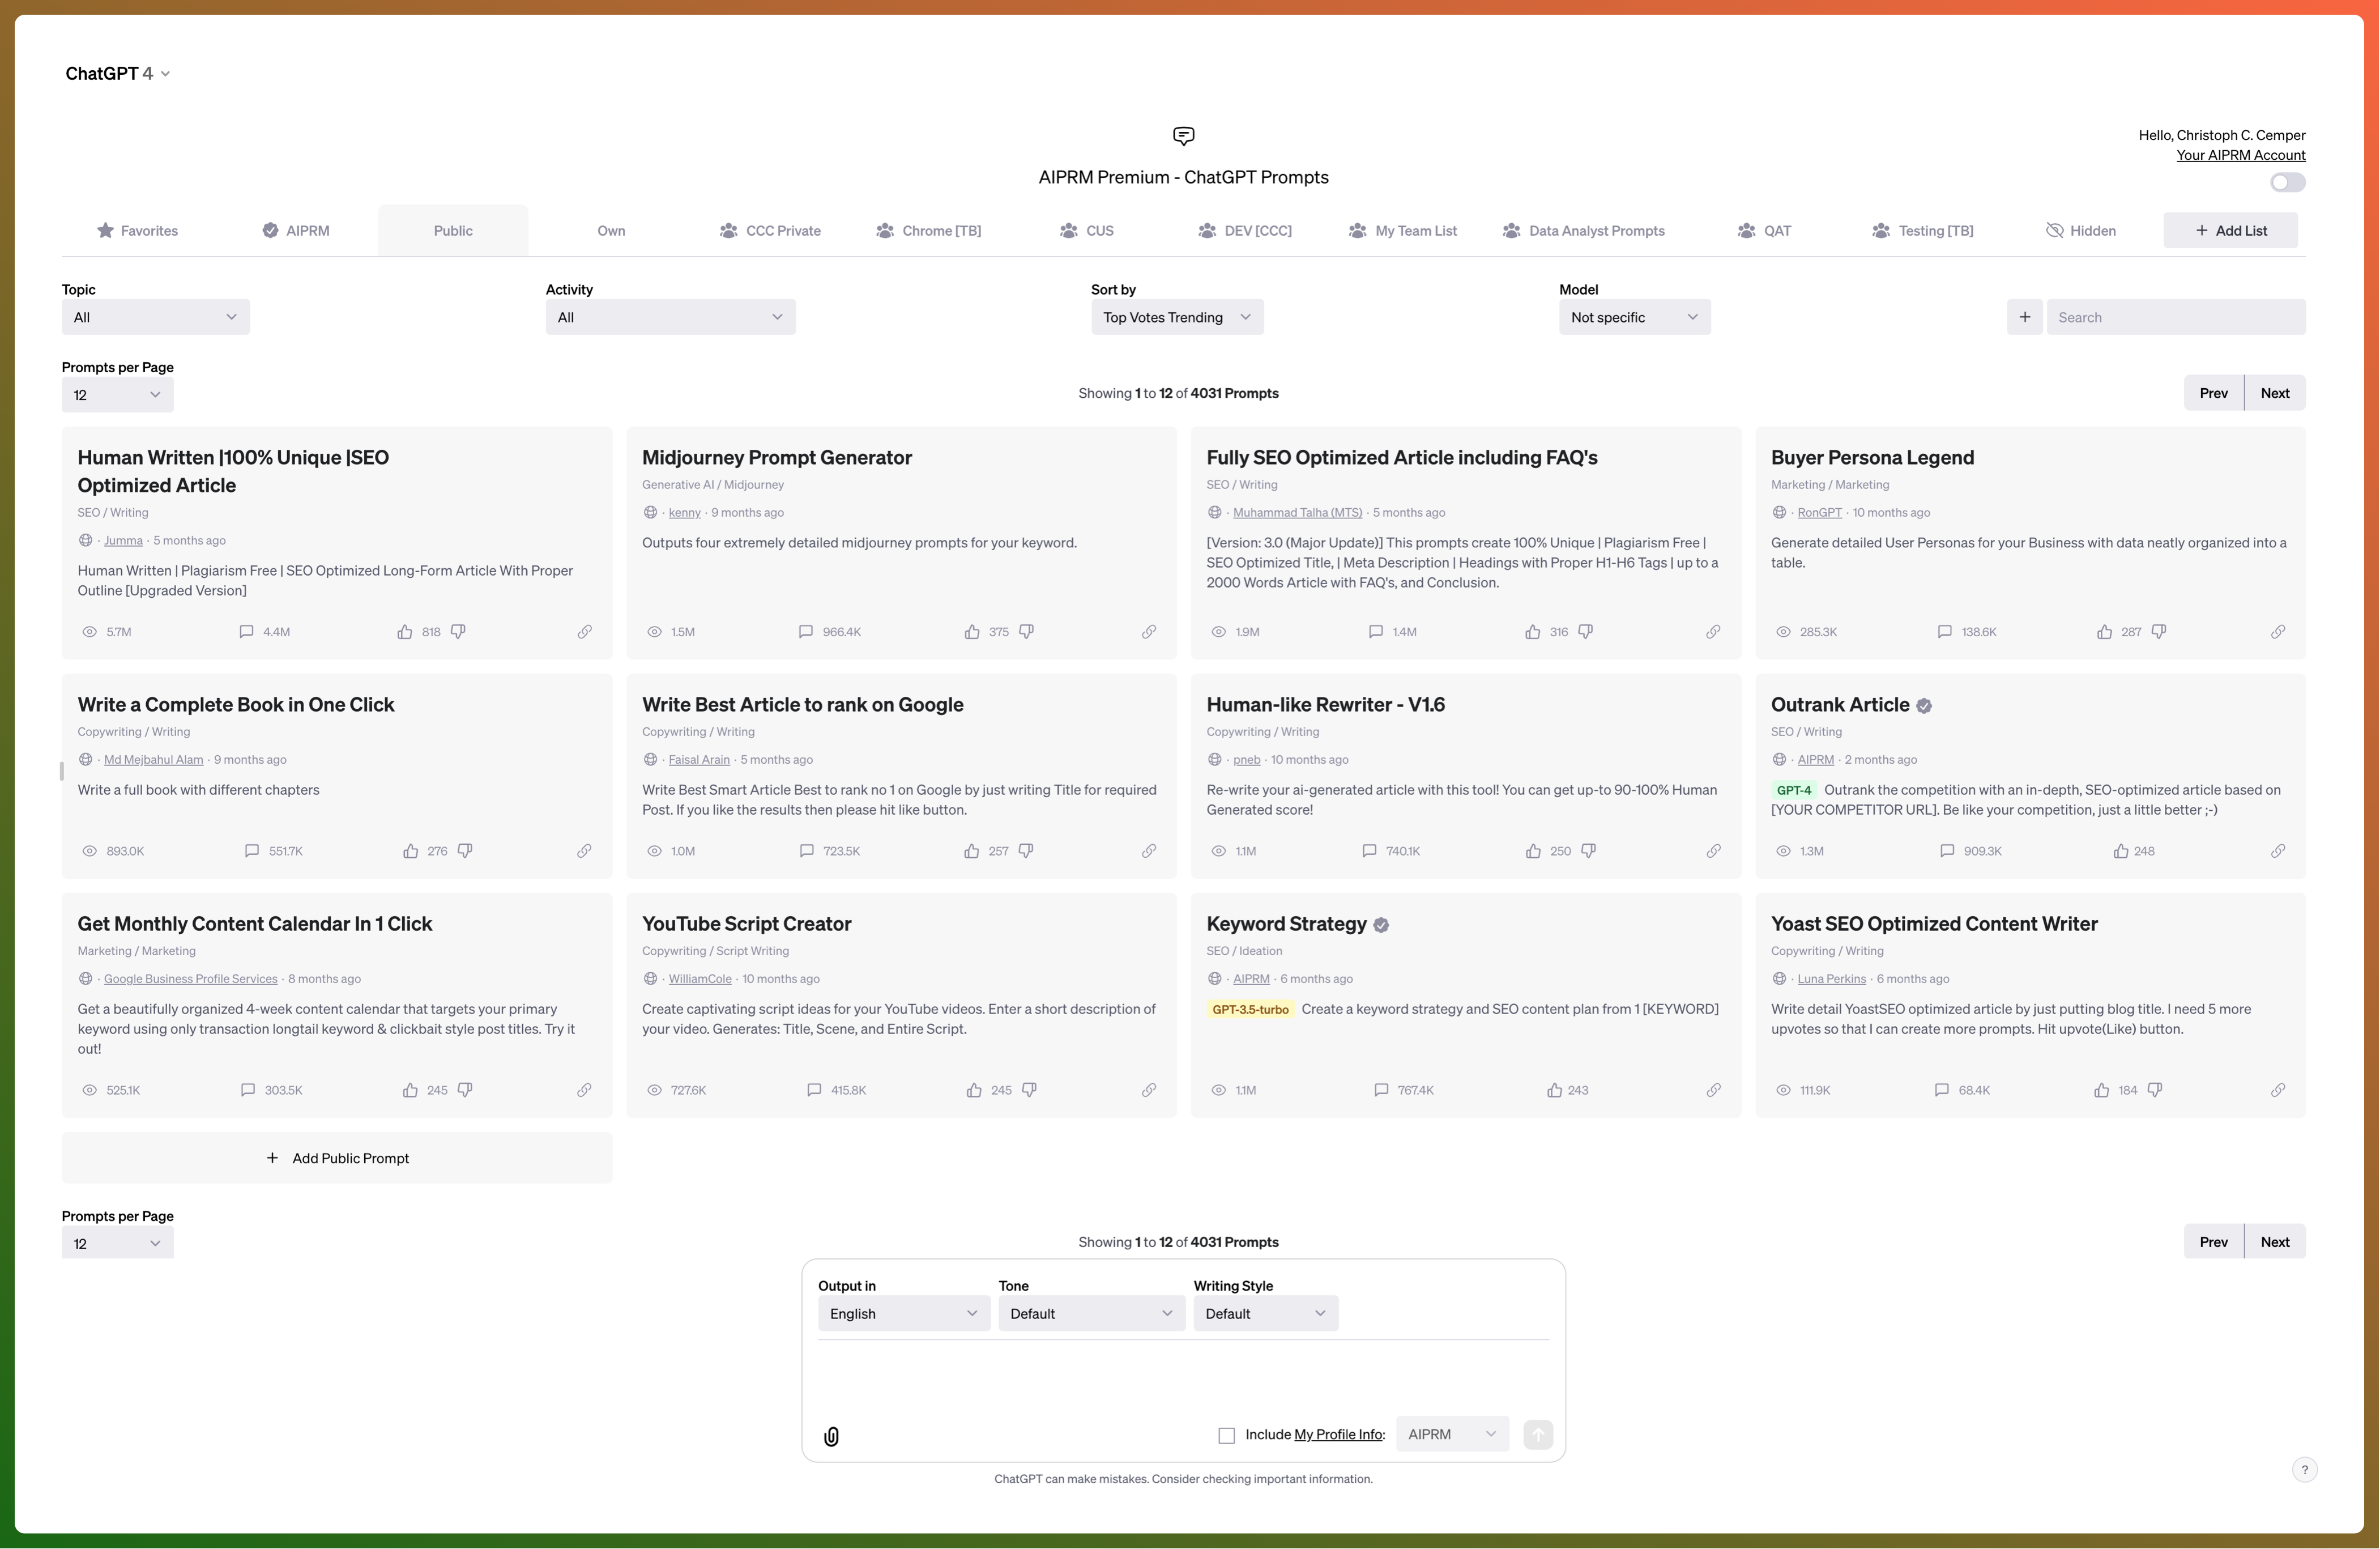Viewport: 2380px width, 1549px height.
Task: Copy link of YouTube Script Creator prompt
Action: pyautogui.click(x=1149, y=1090)
